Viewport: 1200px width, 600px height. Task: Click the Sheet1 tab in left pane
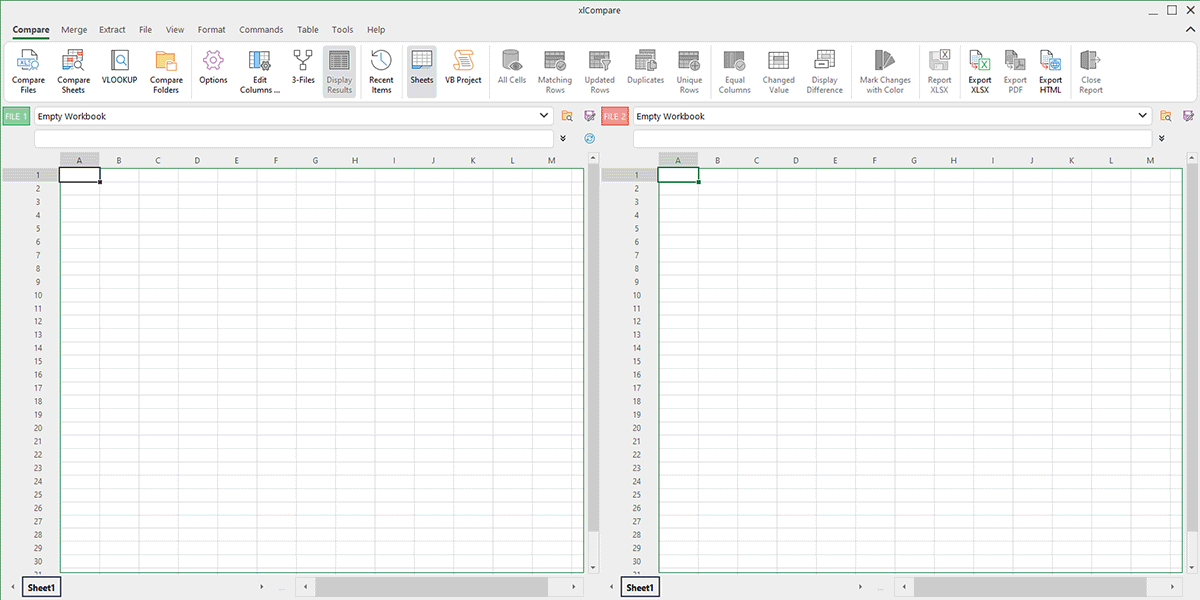(x=41, y=587)
